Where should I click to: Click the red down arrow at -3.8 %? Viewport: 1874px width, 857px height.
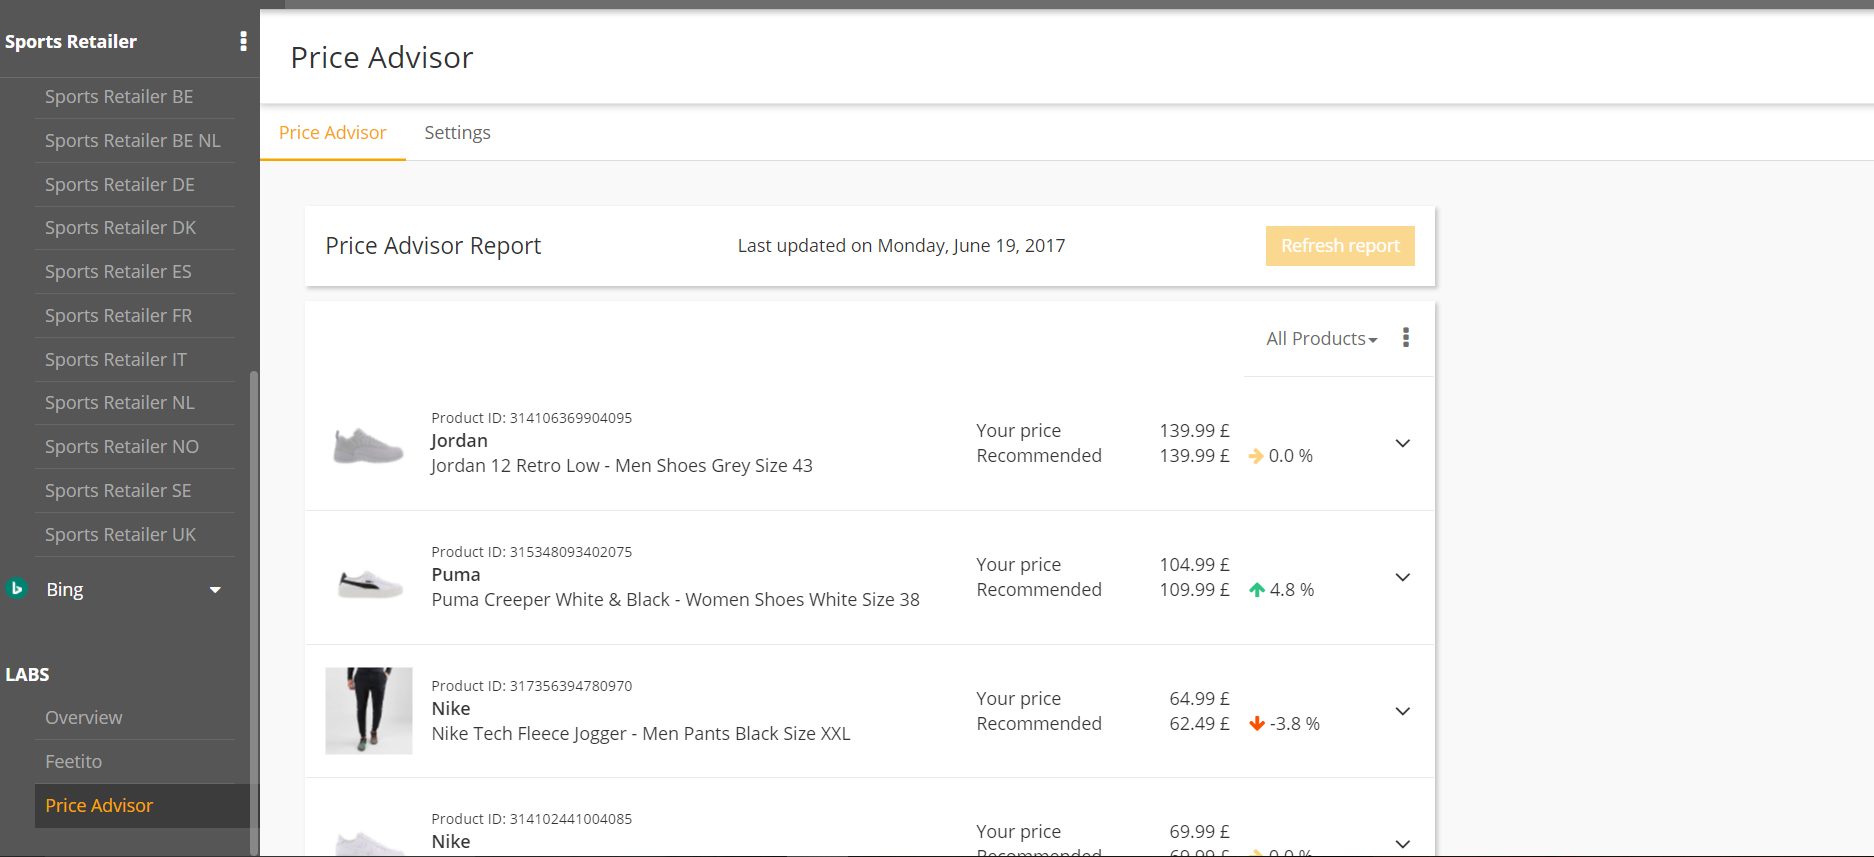1257,724
